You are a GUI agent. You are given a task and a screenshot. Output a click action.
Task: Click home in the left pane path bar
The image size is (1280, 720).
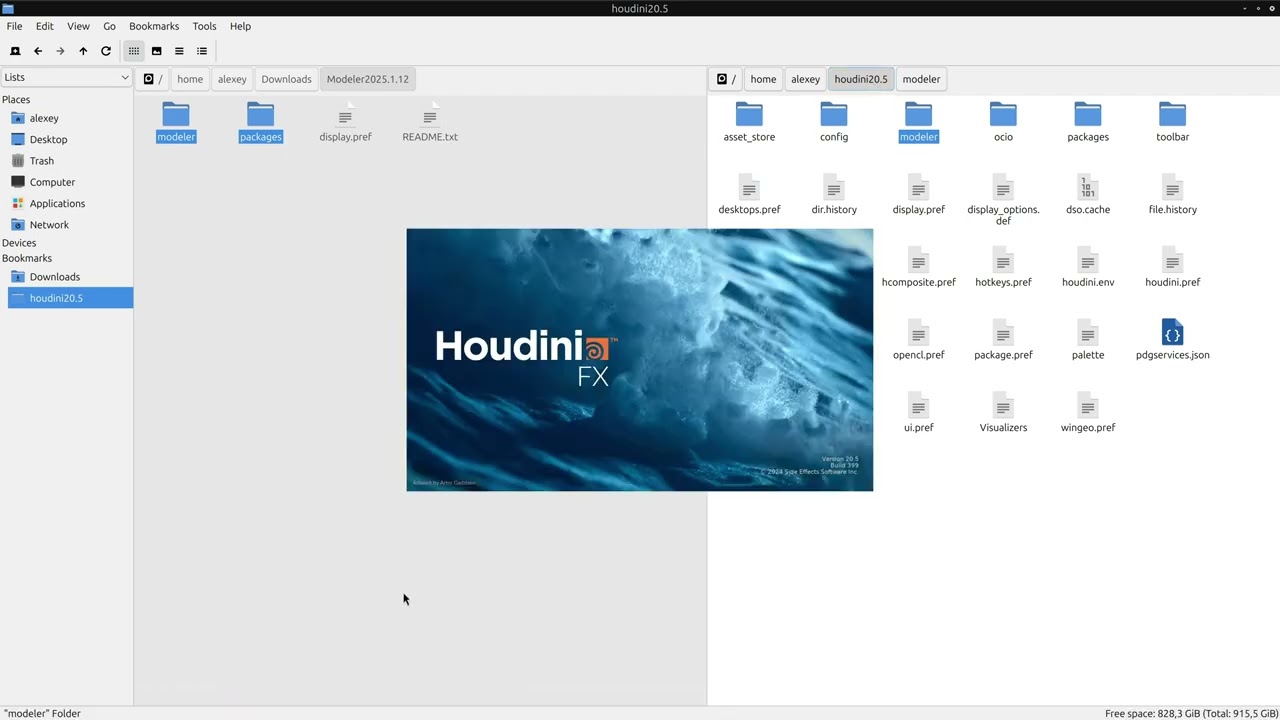(x=190, y=79)
